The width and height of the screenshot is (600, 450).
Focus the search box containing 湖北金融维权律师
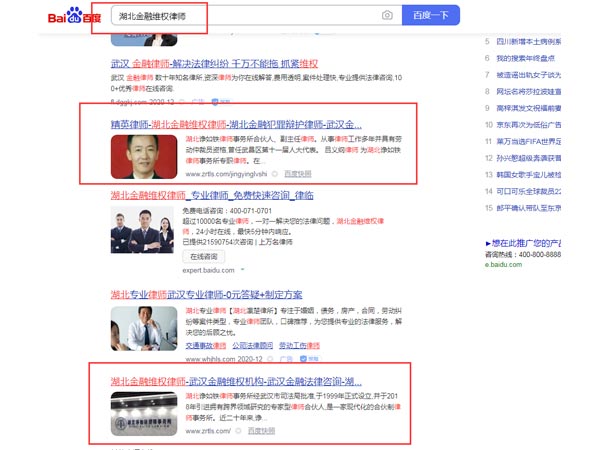tap(240, 16)
